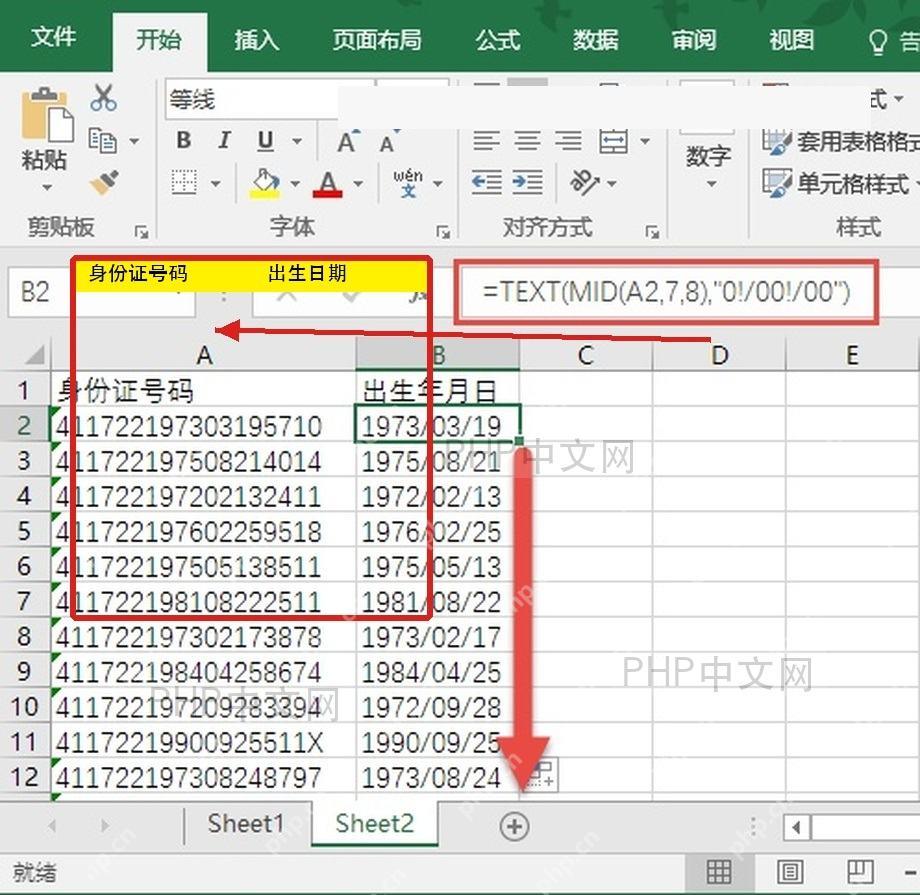Open the Alignment group dialog launcher
This screenshot has width=920, height=895.
(x=652, y=232)
